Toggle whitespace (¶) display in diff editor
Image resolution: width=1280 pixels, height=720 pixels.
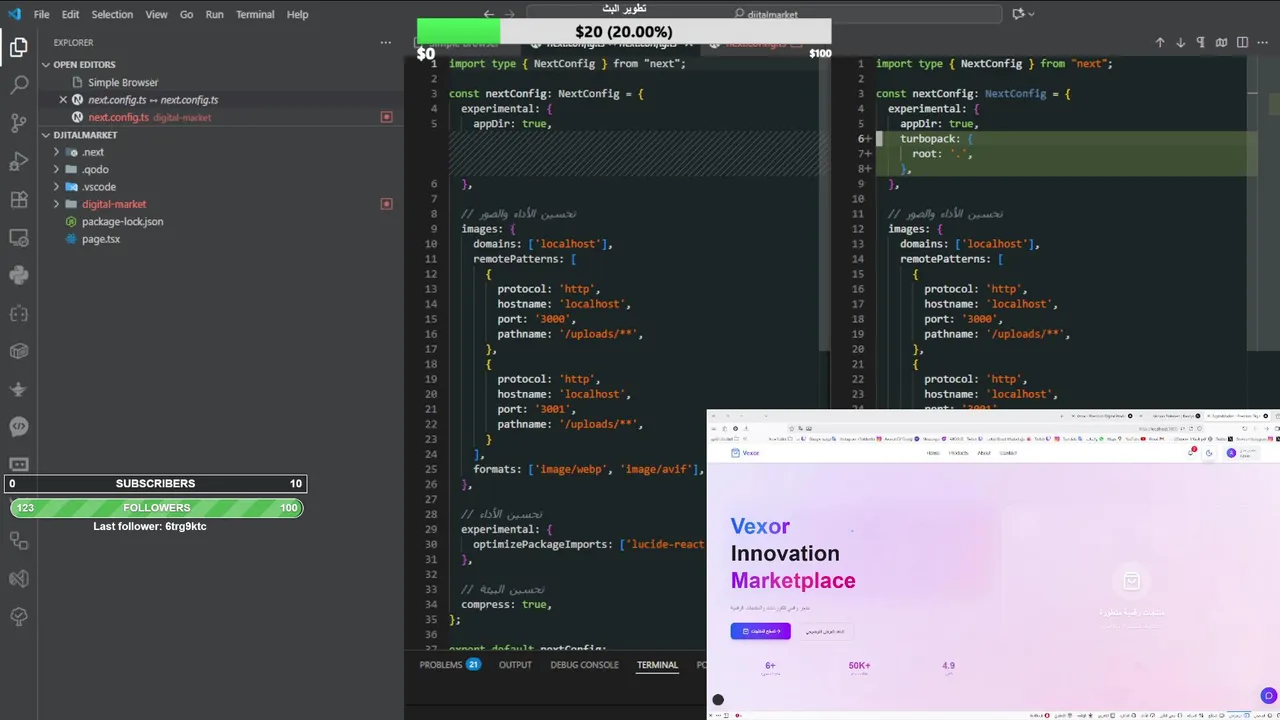pos(1201,42)
